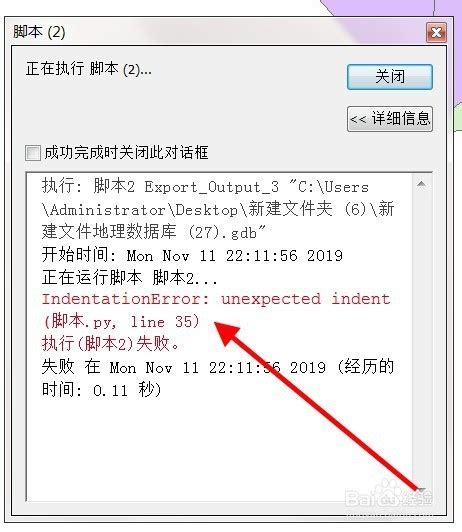Screen dimensions: 462x532
Task: Collapse details with << 详细信息 button
Action: point(390,119)
